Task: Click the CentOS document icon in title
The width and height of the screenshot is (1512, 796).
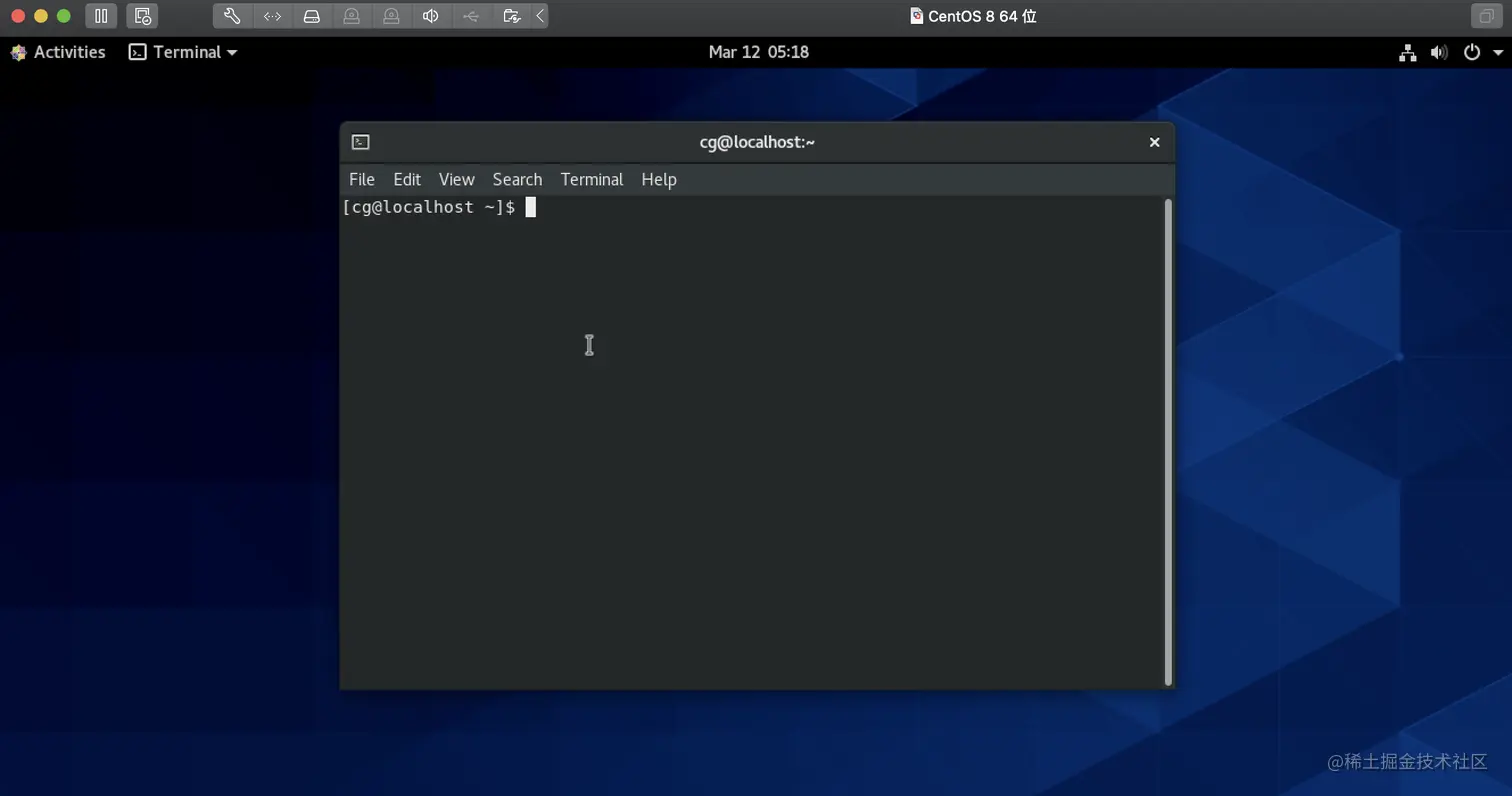Action: (916, 16)
